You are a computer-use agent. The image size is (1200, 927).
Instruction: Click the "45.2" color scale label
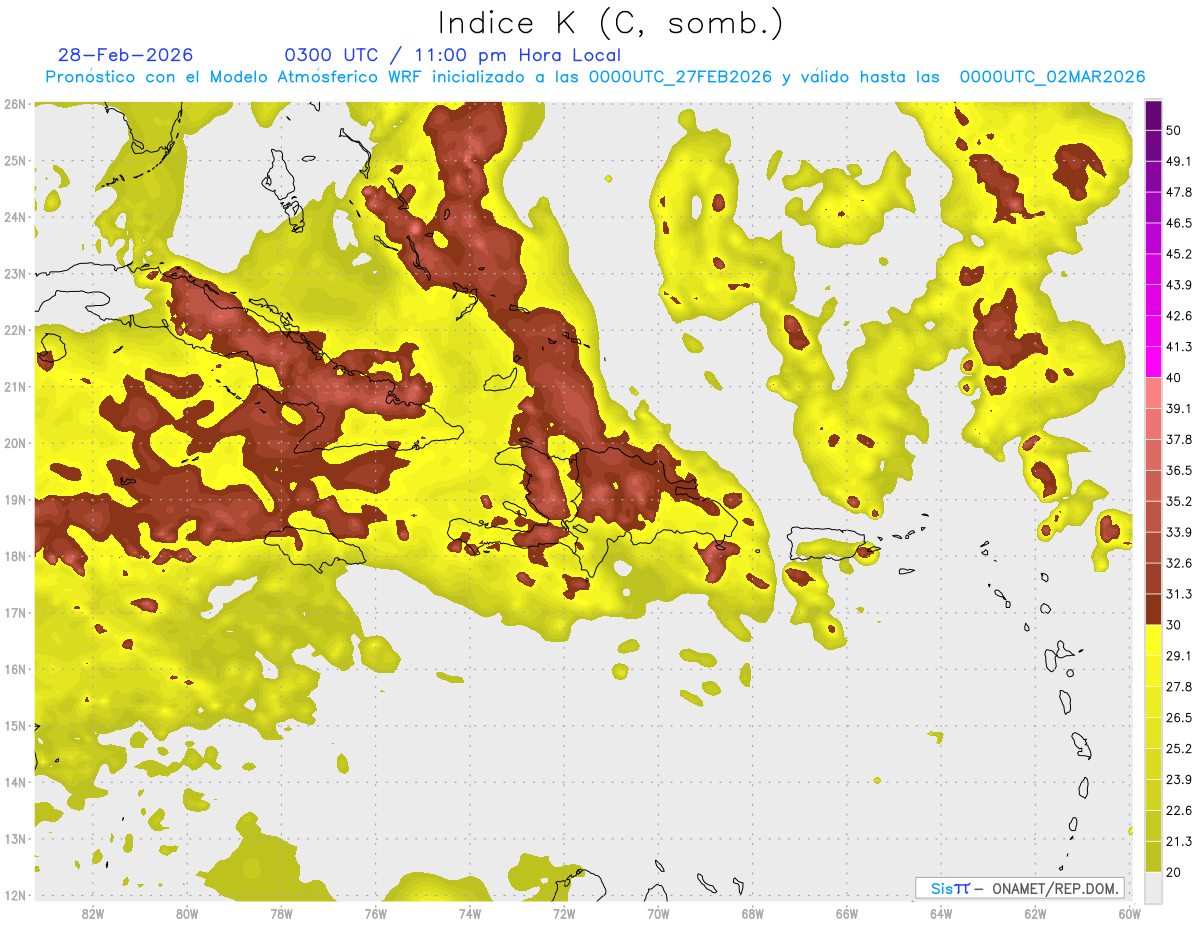[1179, 254]
